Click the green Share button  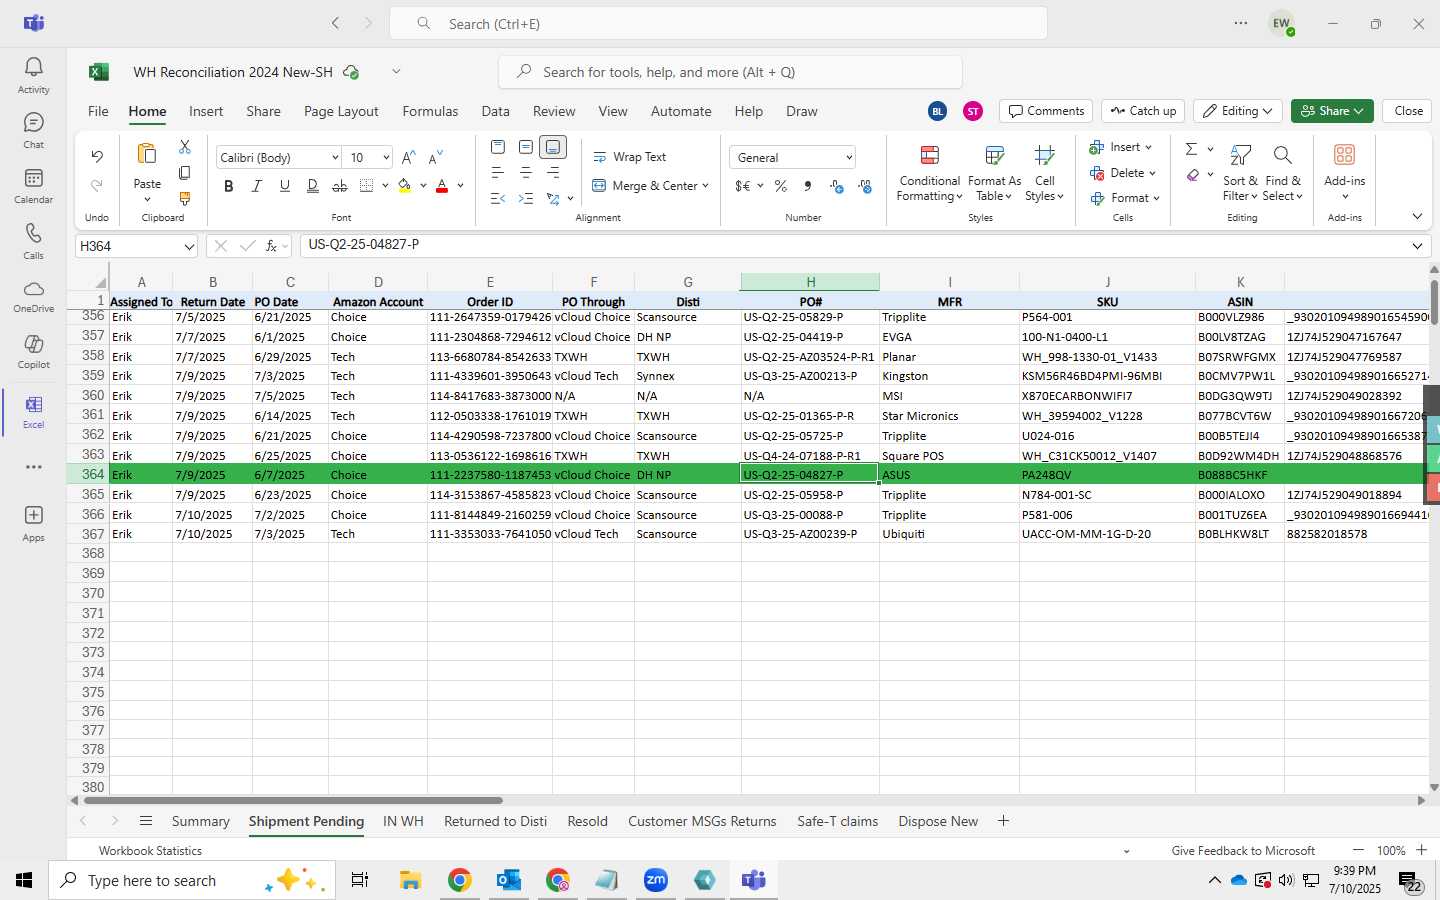tap(1332, 111)
